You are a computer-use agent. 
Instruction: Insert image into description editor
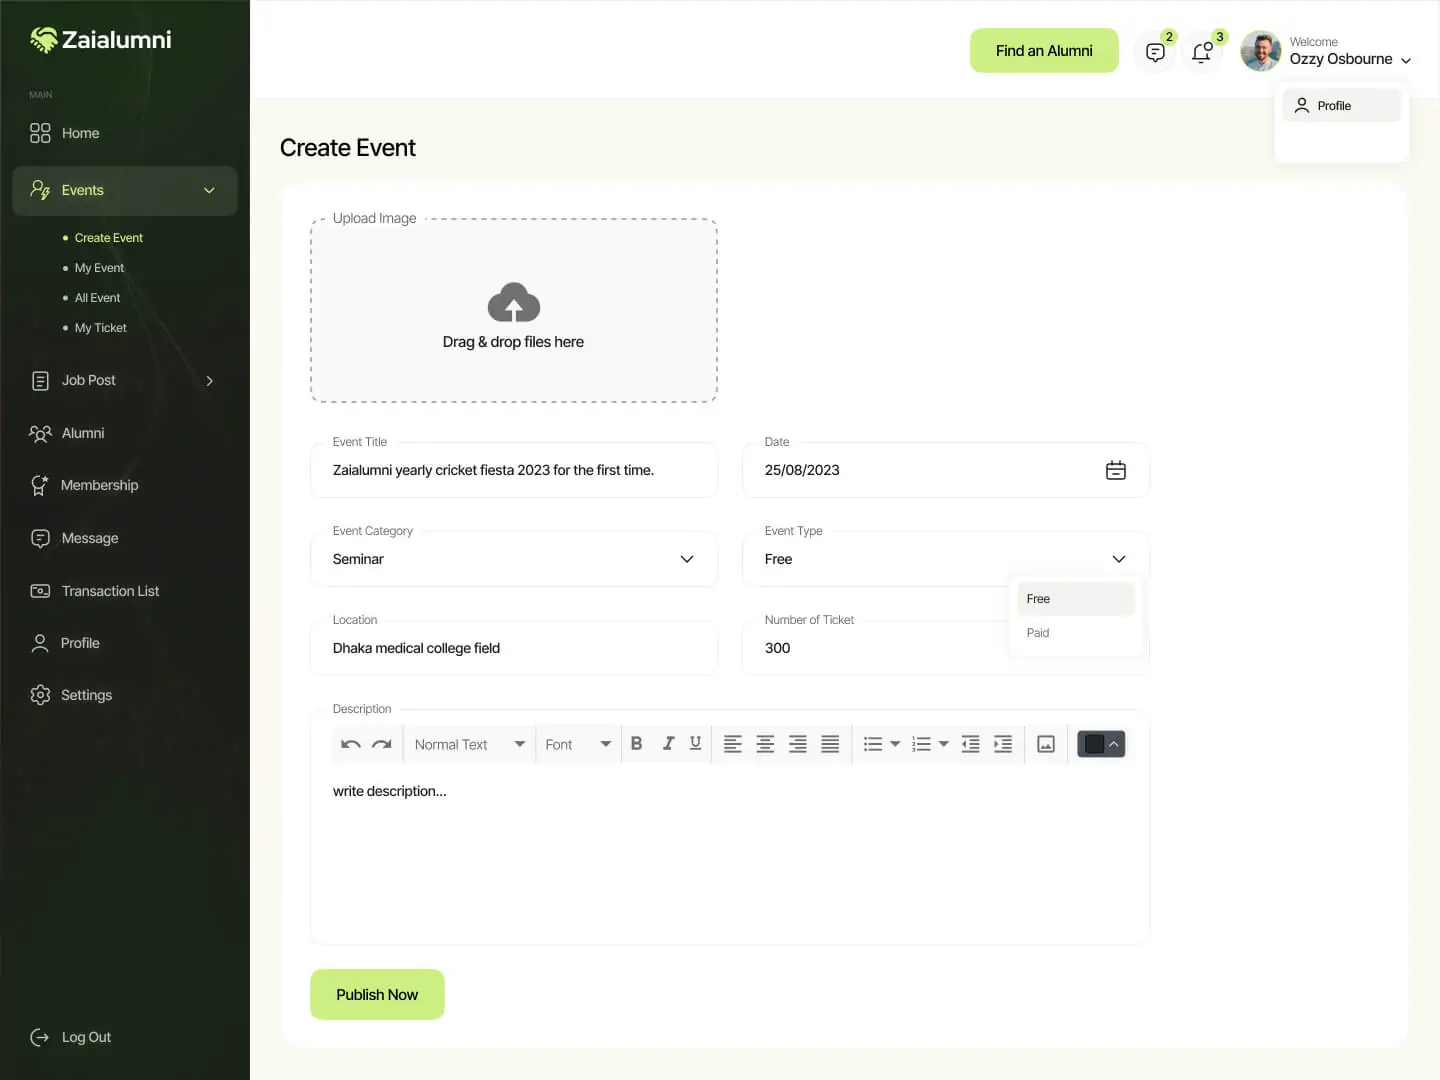(x=1046, y=744)
